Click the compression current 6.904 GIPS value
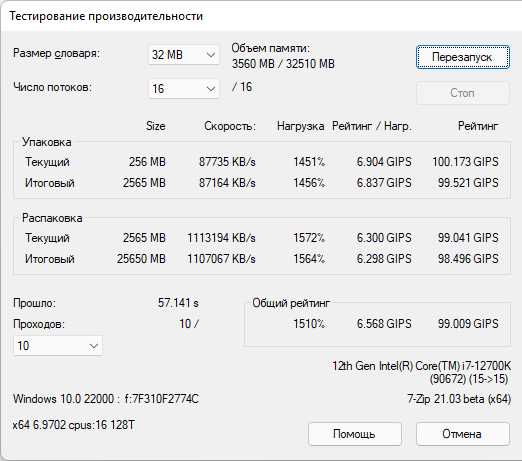This screenshot has height=461, width=522. click(384, 162)
